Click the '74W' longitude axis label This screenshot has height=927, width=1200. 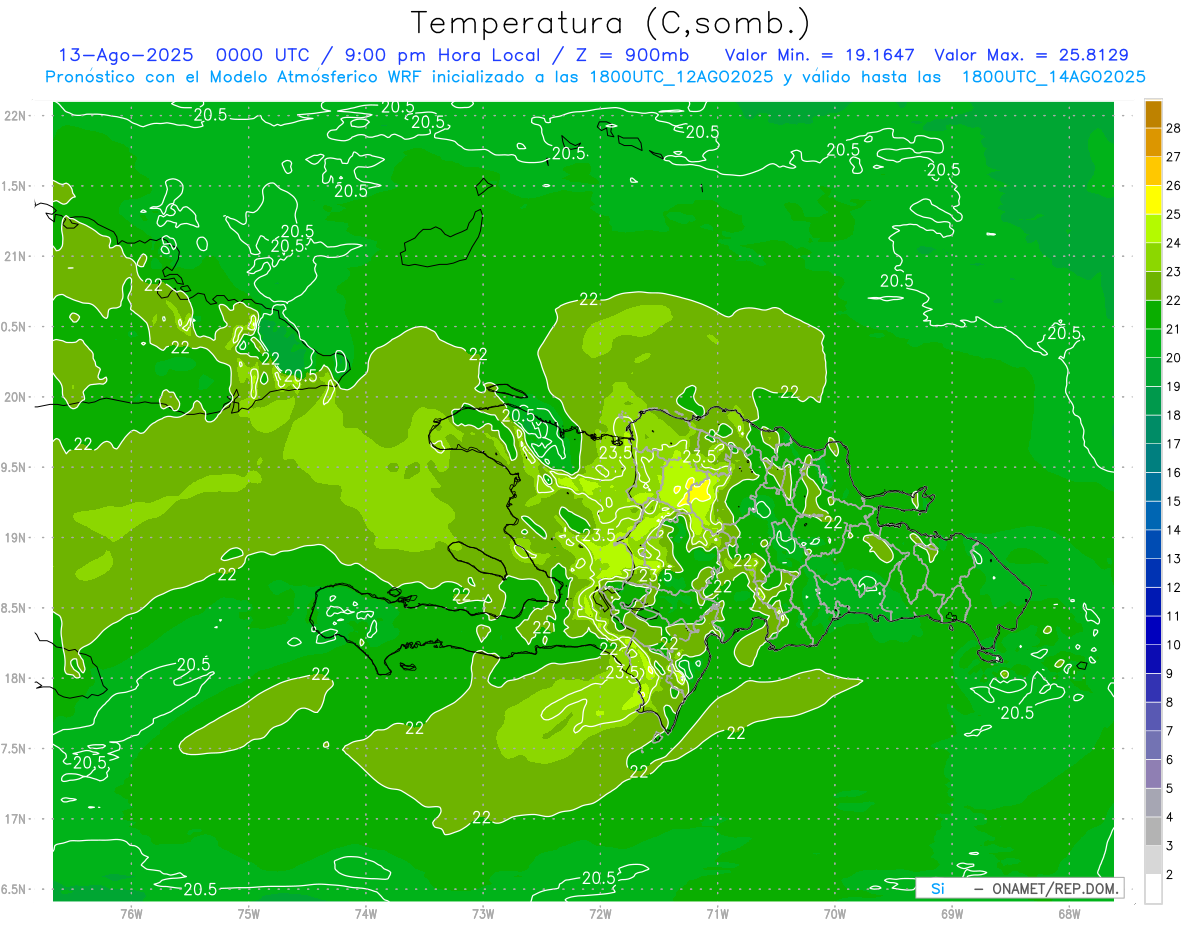pyautogui.click(x=366, y=913)
